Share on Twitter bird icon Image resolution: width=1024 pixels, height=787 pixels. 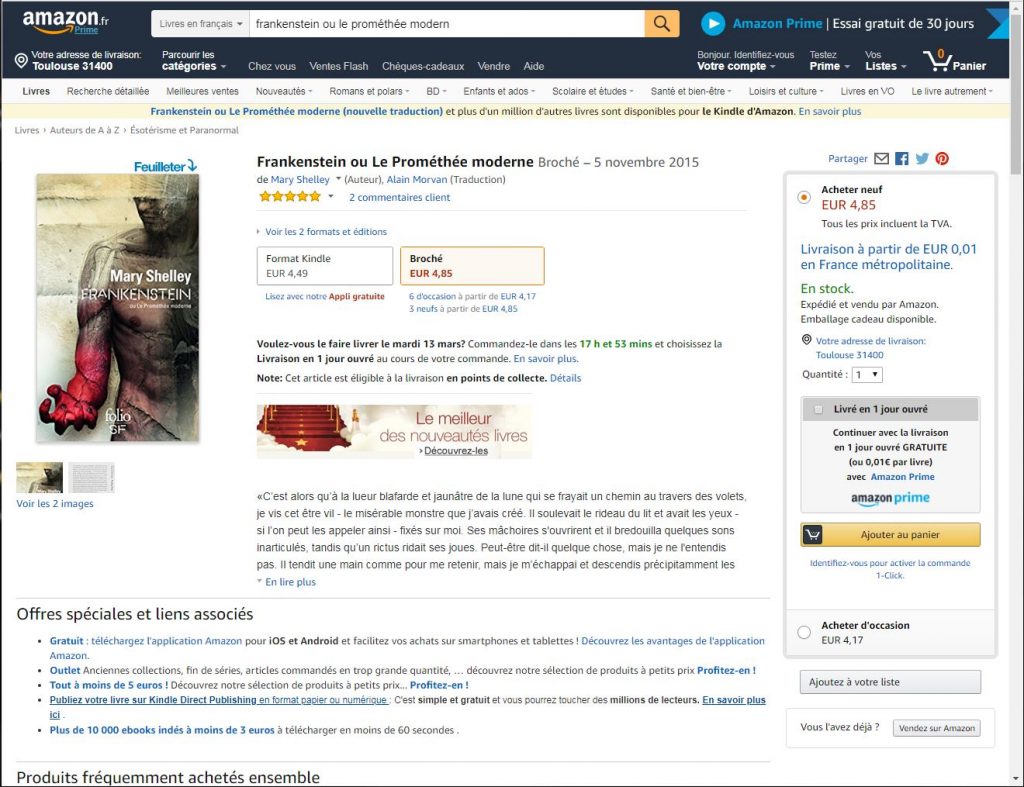coord(922,159)
